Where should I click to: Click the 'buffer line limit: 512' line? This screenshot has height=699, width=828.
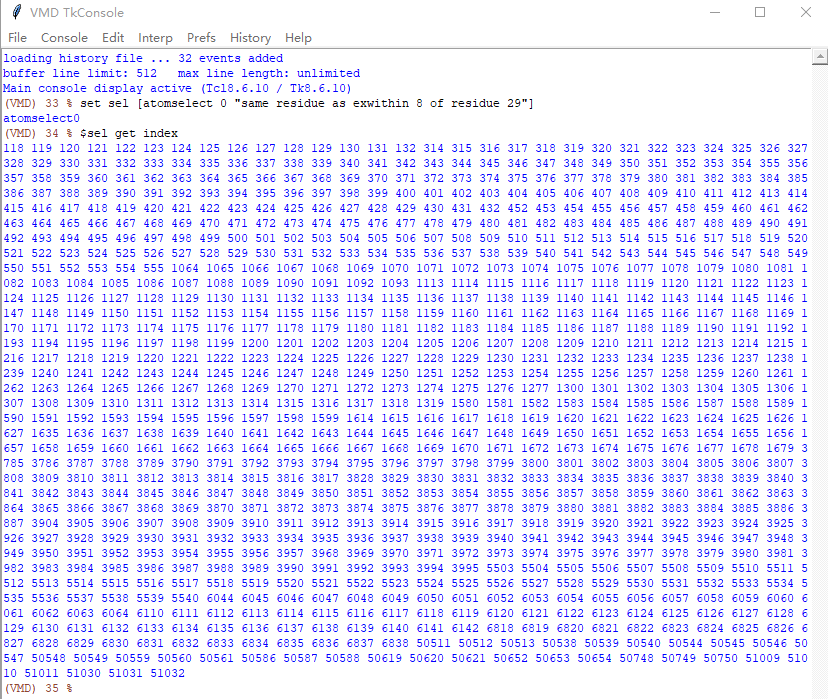click(x=182, y=73)
